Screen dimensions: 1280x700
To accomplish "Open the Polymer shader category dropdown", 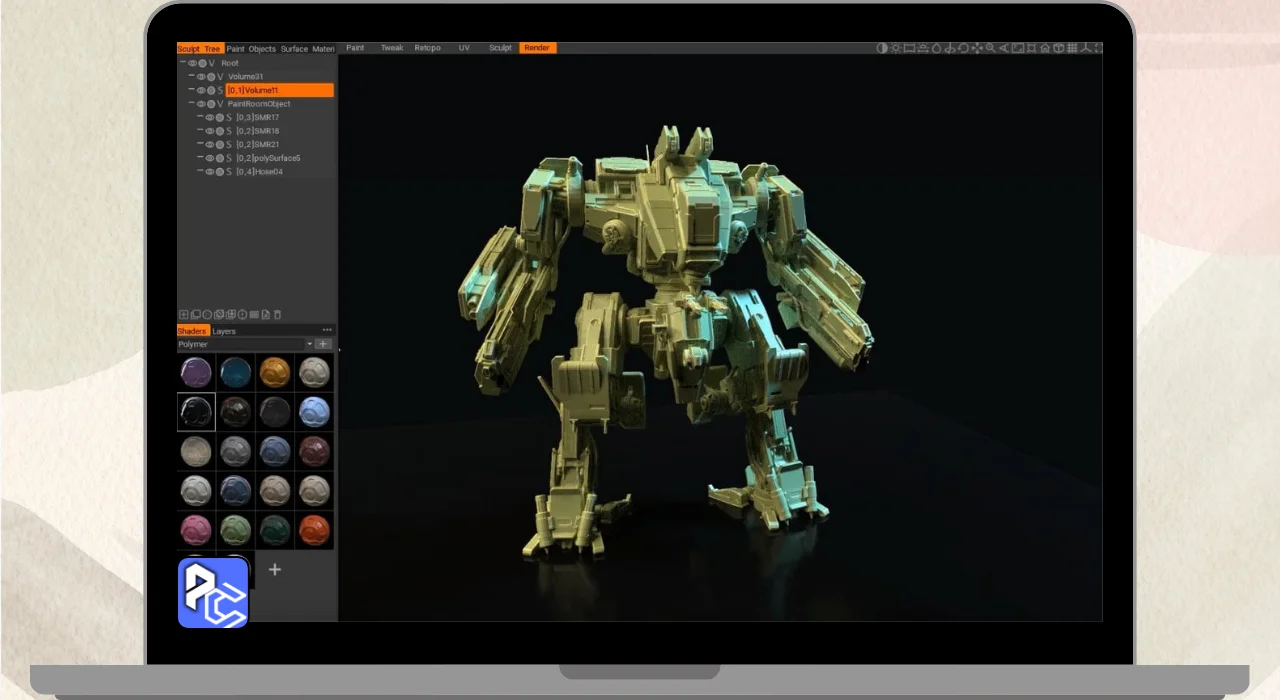I will coord(309,344).
